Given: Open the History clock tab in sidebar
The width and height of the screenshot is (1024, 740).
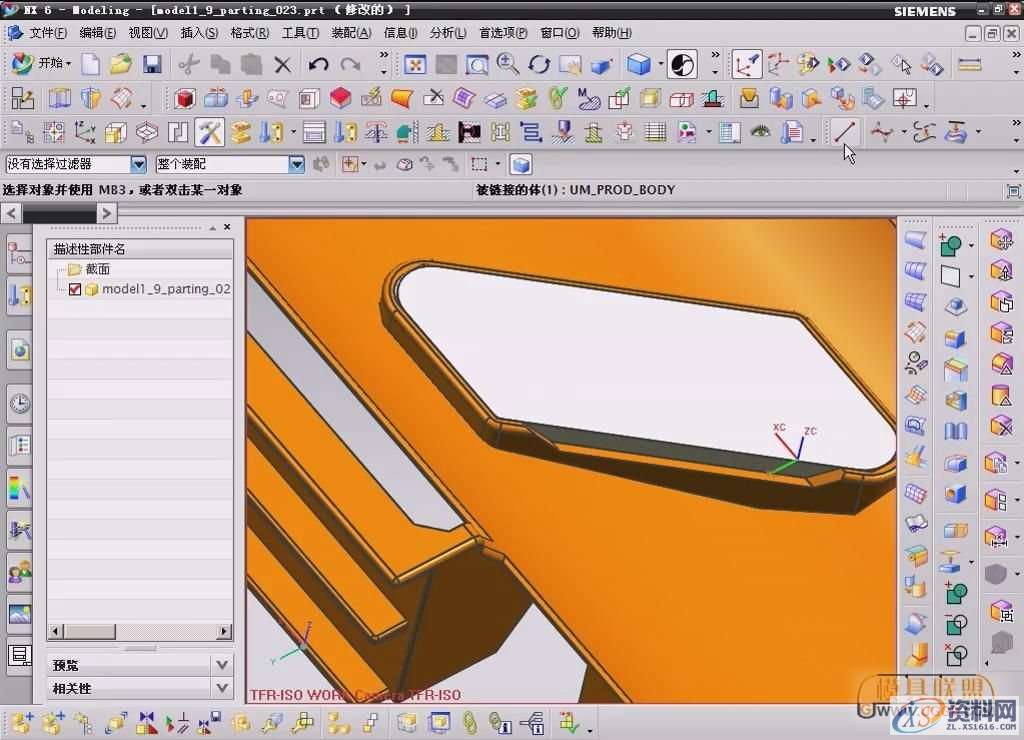Looking at the screenshot, I should [x=19, y=404].
